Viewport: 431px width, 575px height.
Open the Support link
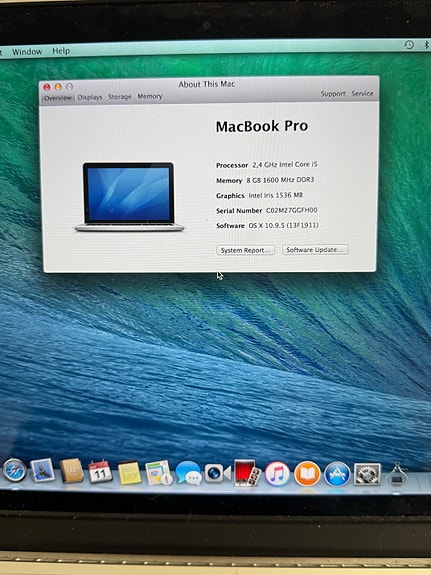coord(333,94)
